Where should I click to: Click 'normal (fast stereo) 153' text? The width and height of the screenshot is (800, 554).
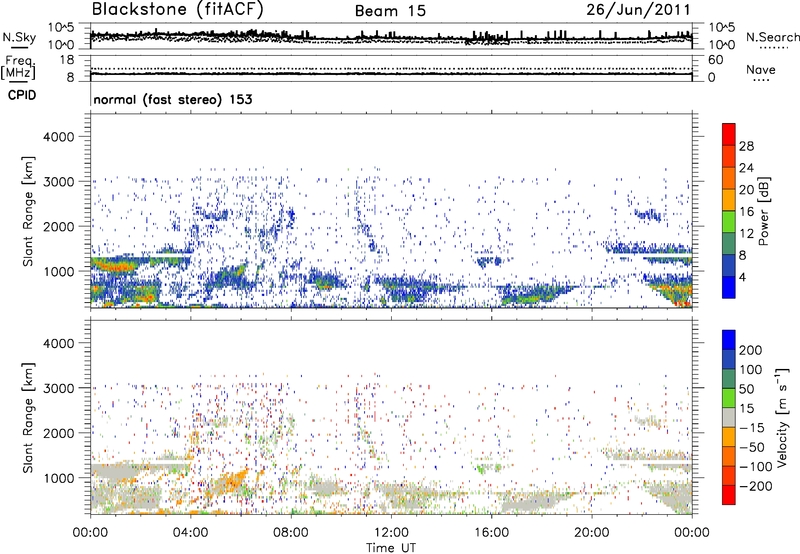coord(173,99)
